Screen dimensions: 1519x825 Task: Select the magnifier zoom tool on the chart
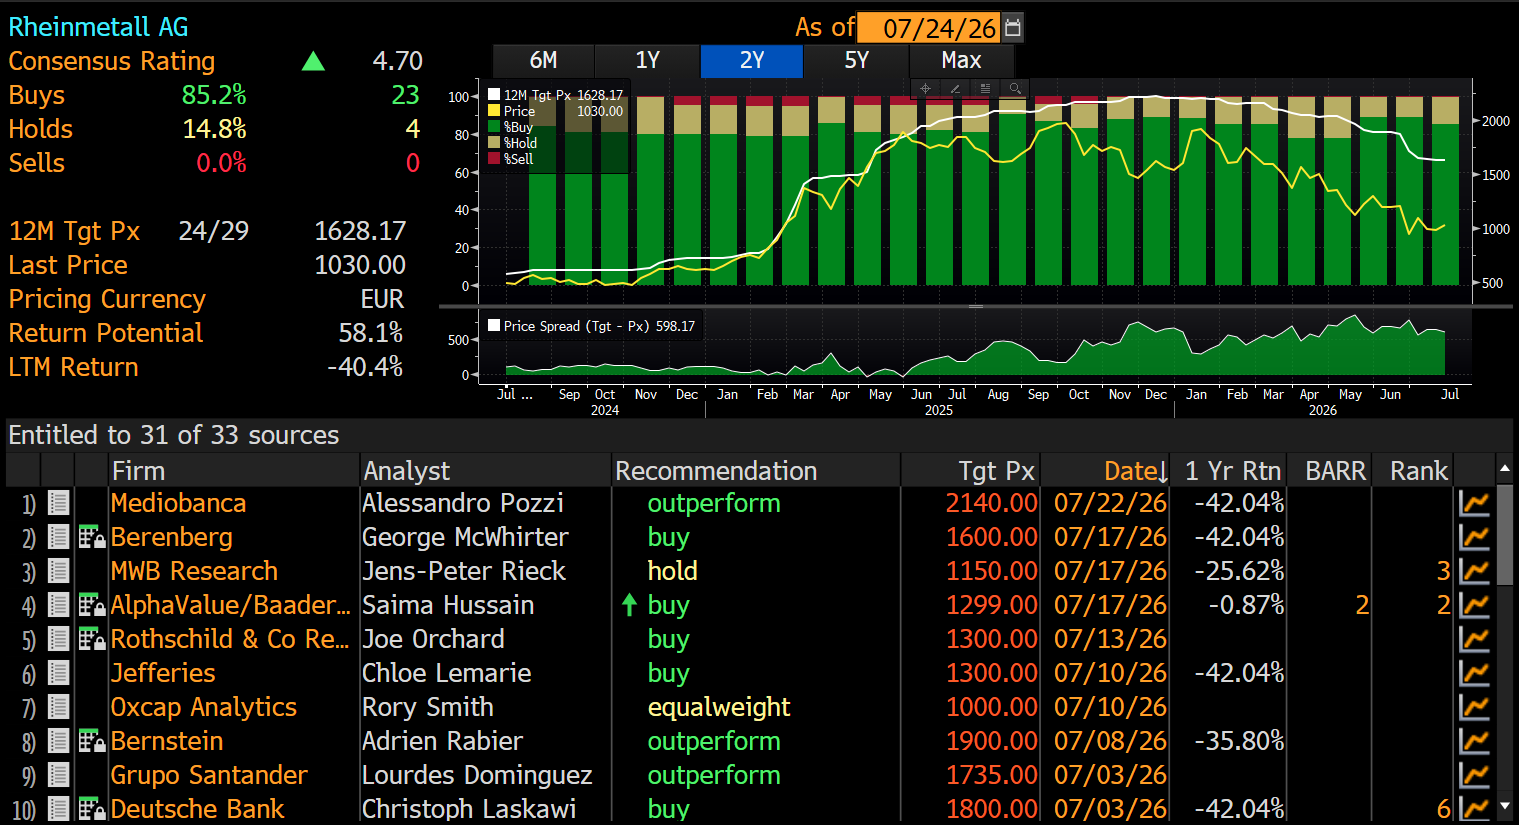pos(1015,88)
